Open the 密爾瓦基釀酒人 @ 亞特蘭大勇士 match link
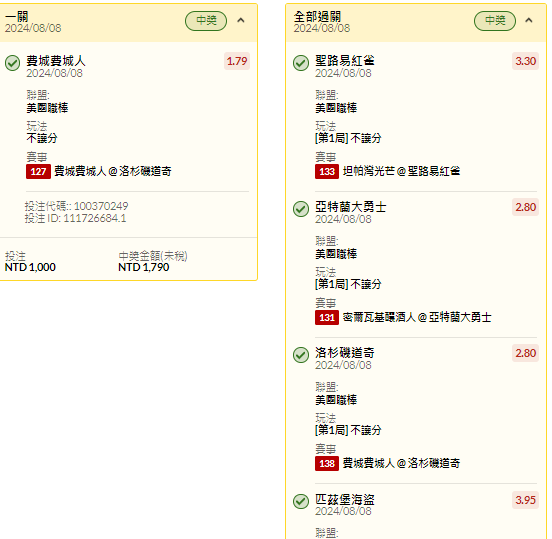This screenshot has height=539, width=552. point(417,318)
